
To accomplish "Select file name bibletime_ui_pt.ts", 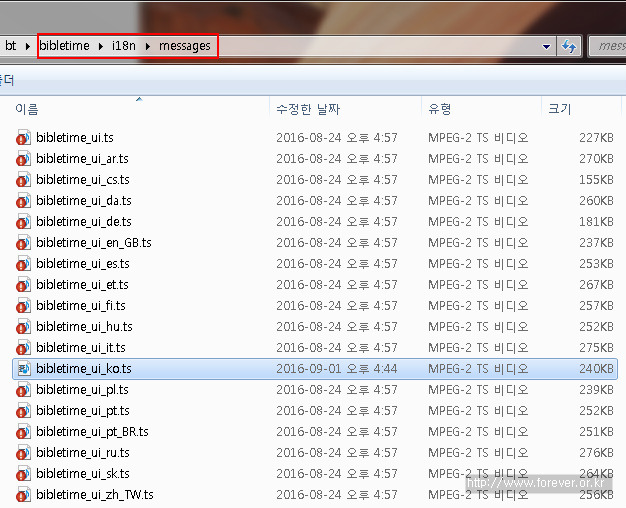I will (x=83, y=411).
